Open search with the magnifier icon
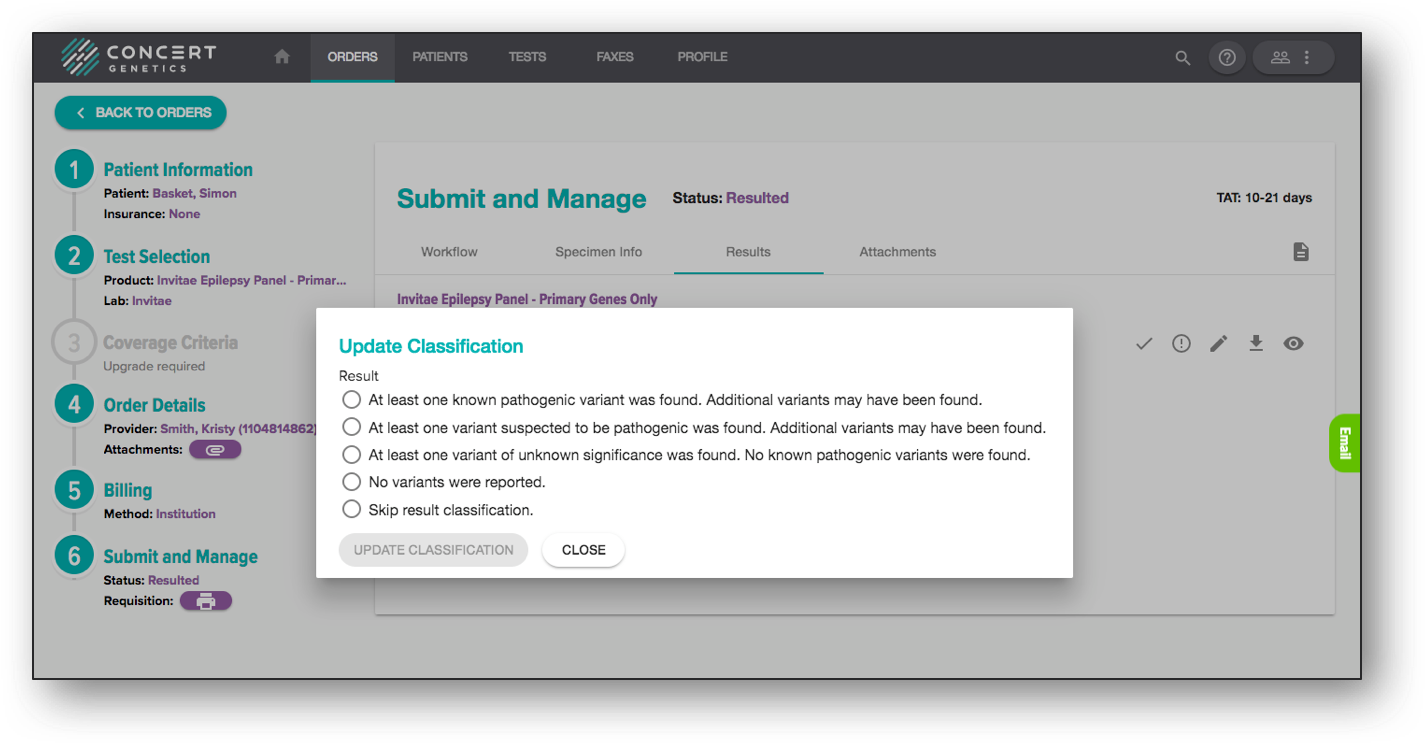 pyautogui.click(x=1182, y=58)
